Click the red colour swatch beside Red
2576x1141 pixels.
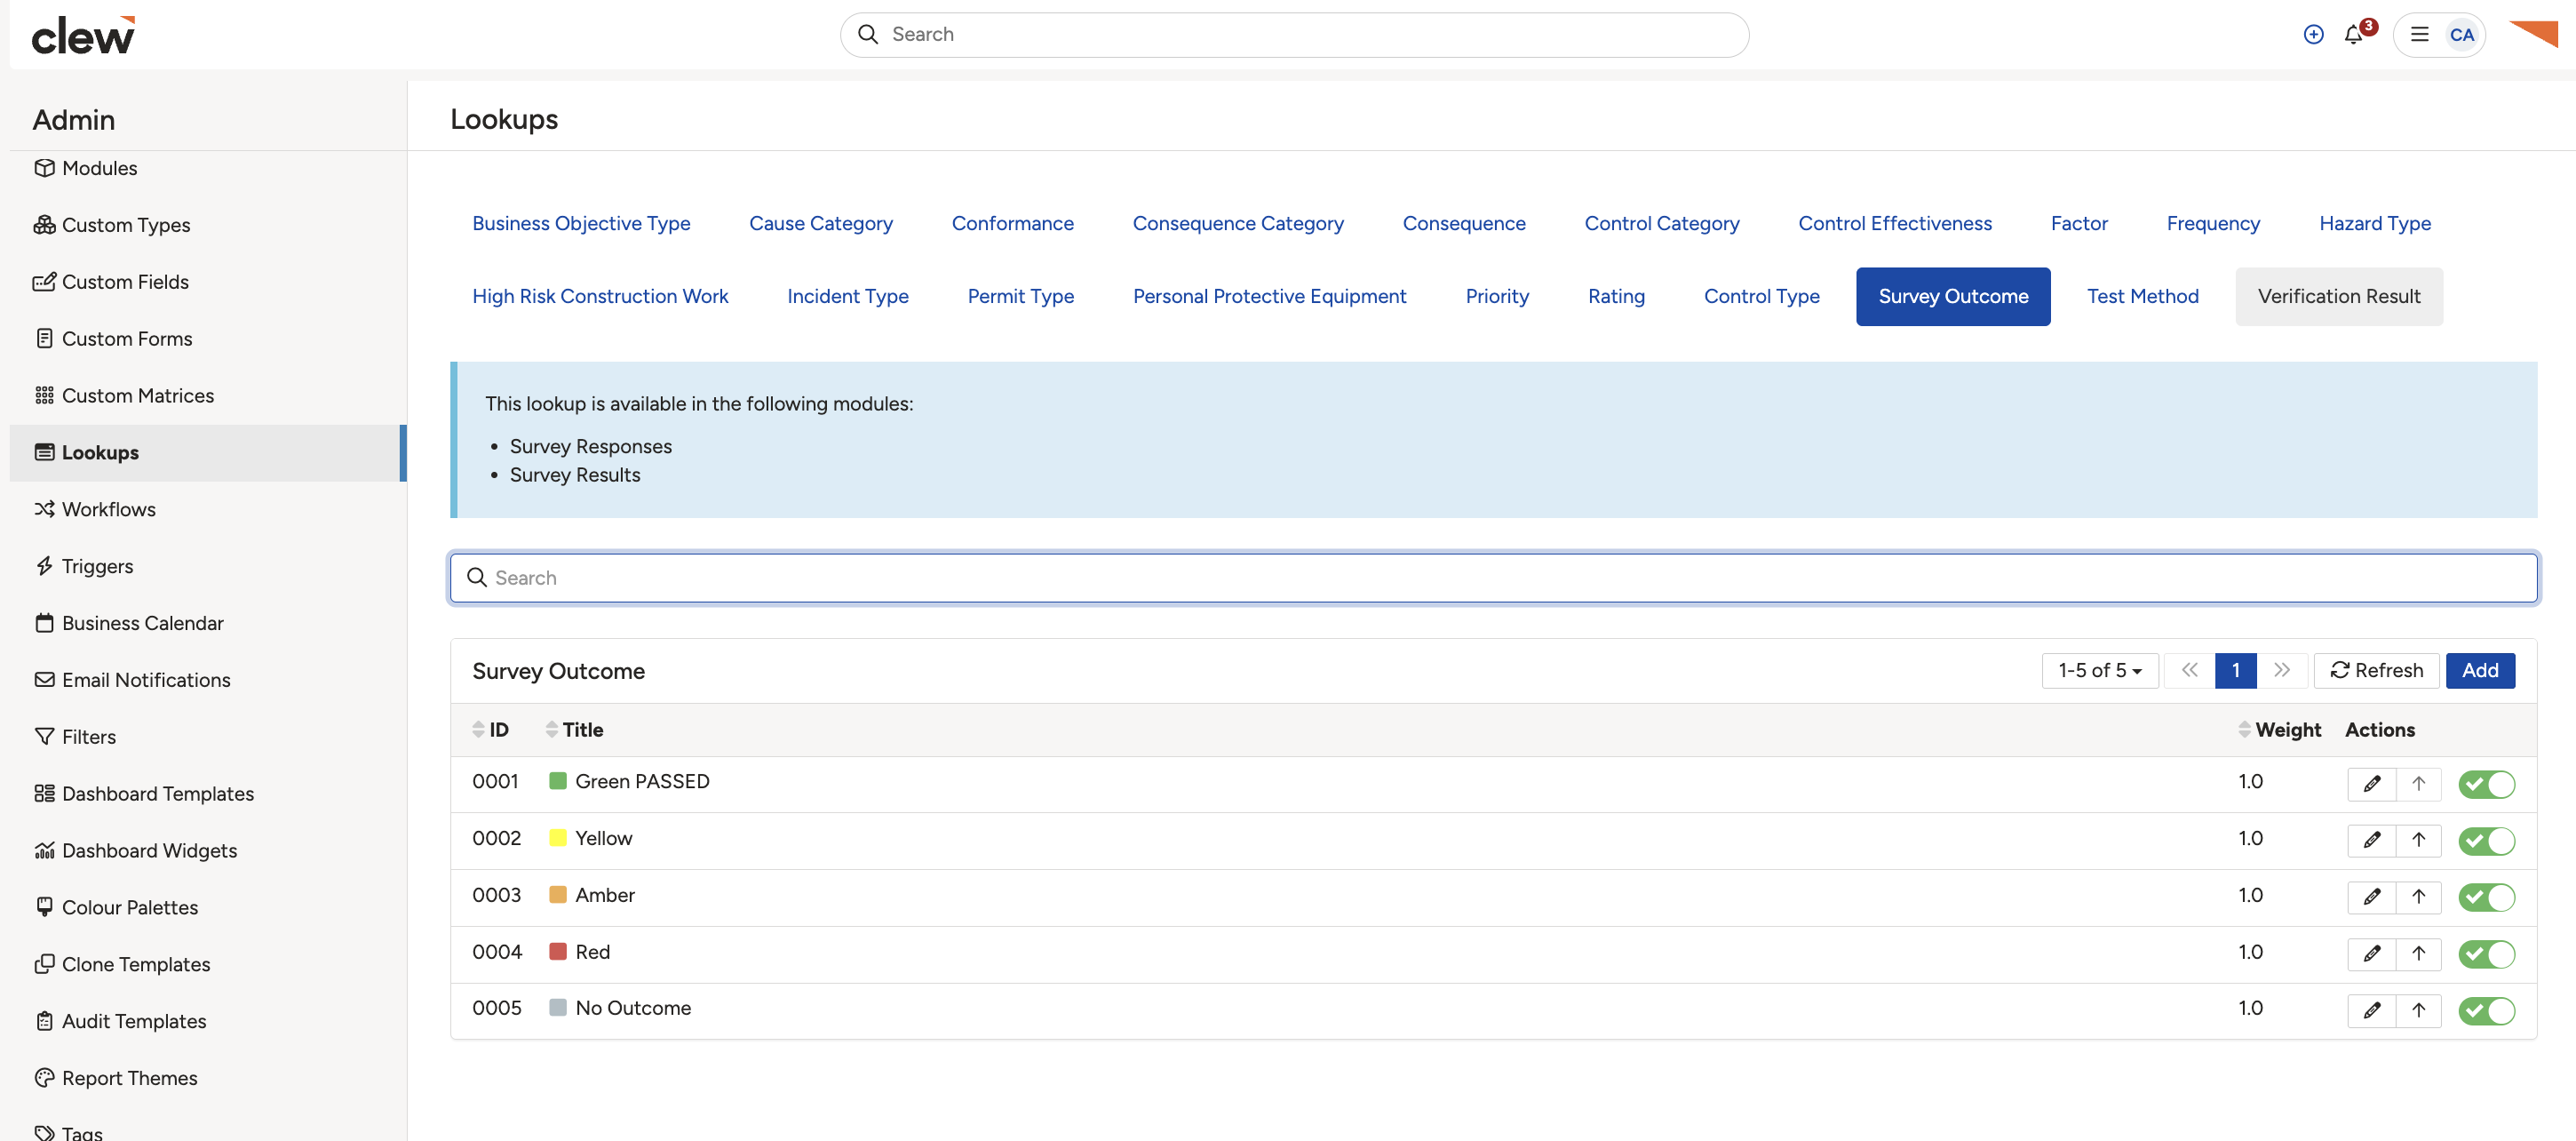pyautogui.click(x=558, y=952)
